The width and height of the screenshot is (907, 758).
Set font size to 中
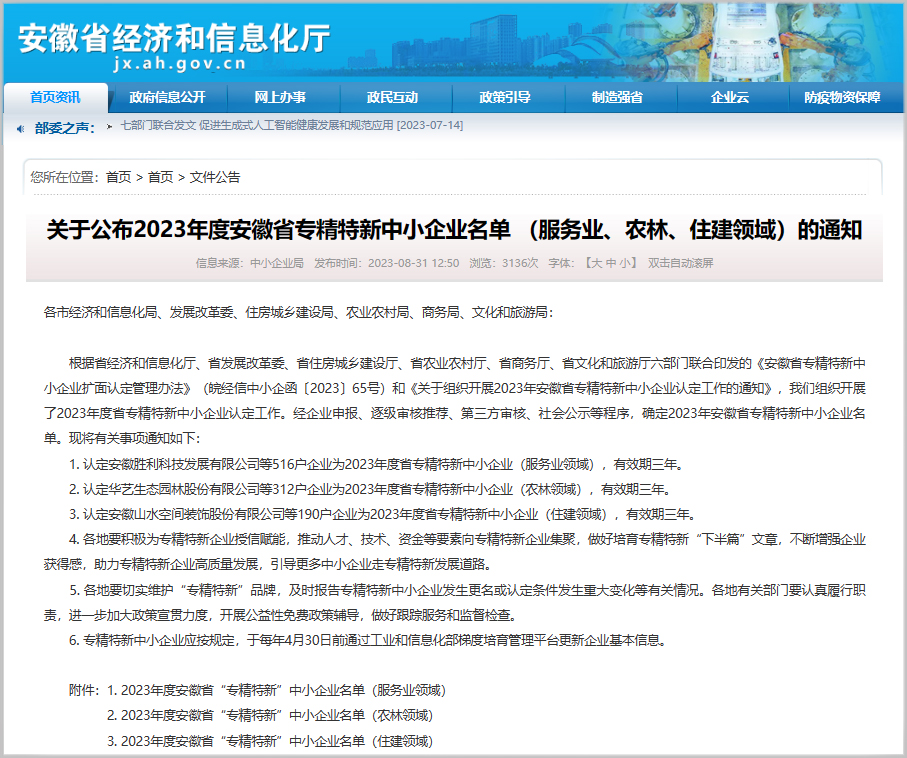610,263
